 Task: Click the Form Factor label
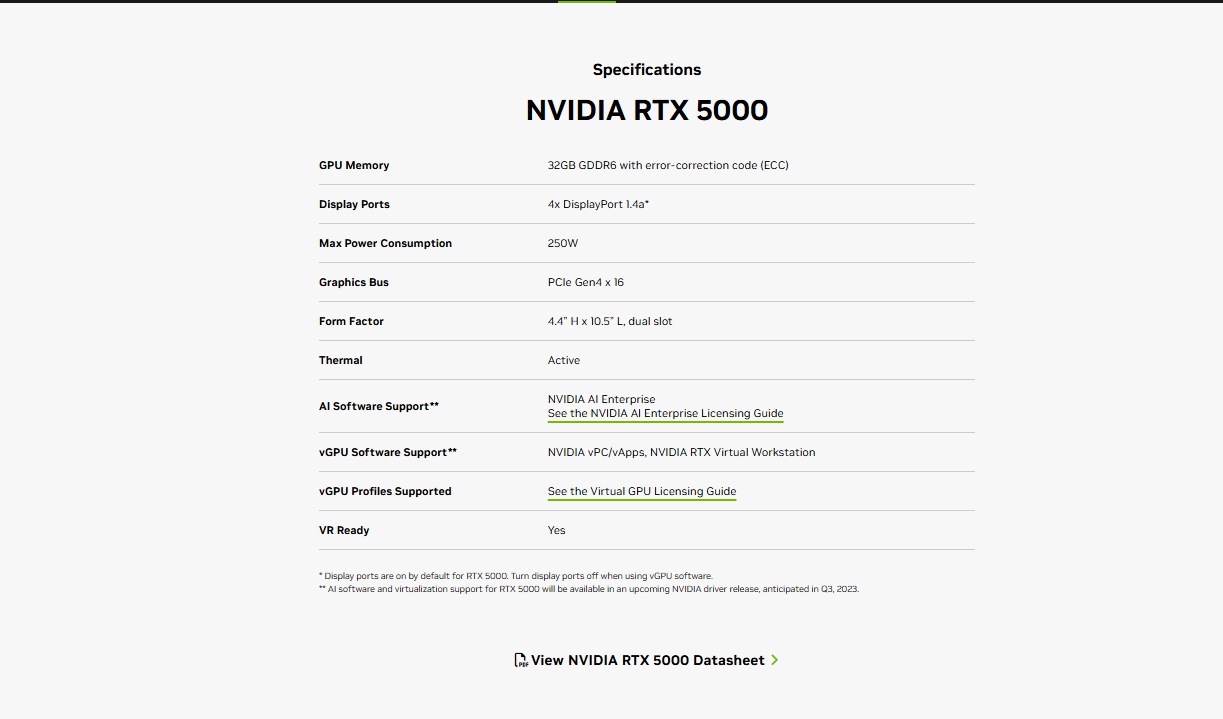pyautogui.click(x=351, y=321)
